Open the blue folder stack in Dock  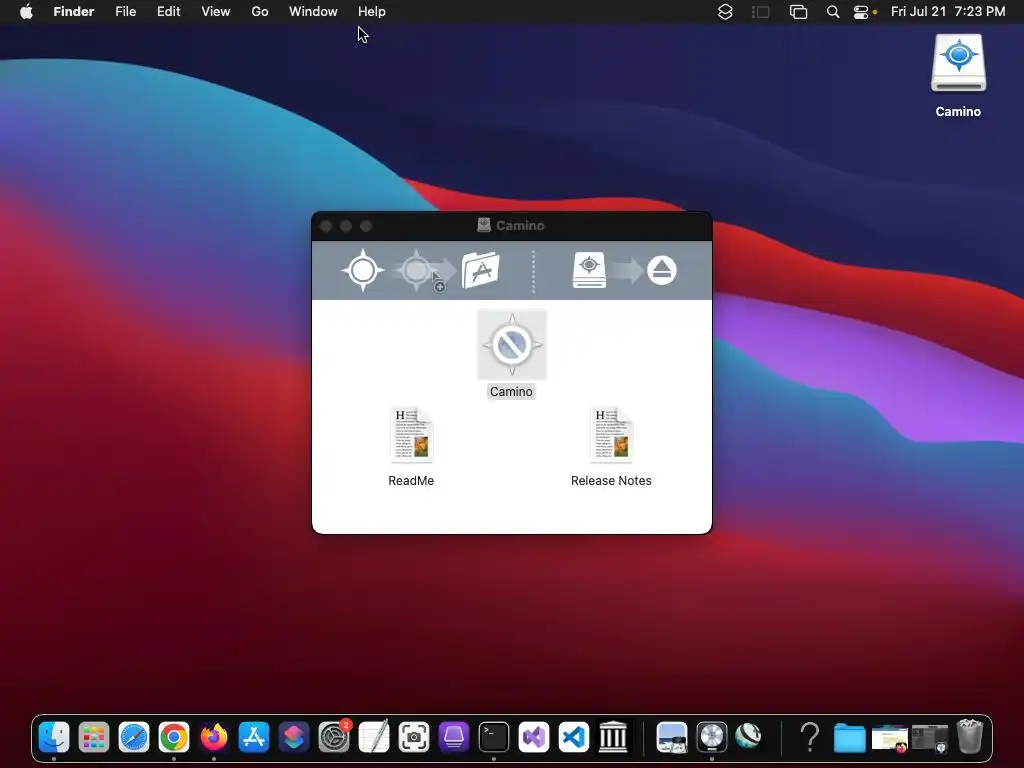pyautogui.click(x=850, y=737)
